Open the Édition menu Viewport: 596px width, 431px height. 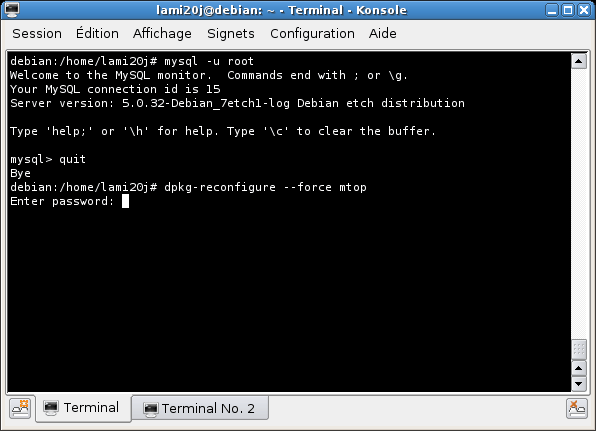click(97, 33)
